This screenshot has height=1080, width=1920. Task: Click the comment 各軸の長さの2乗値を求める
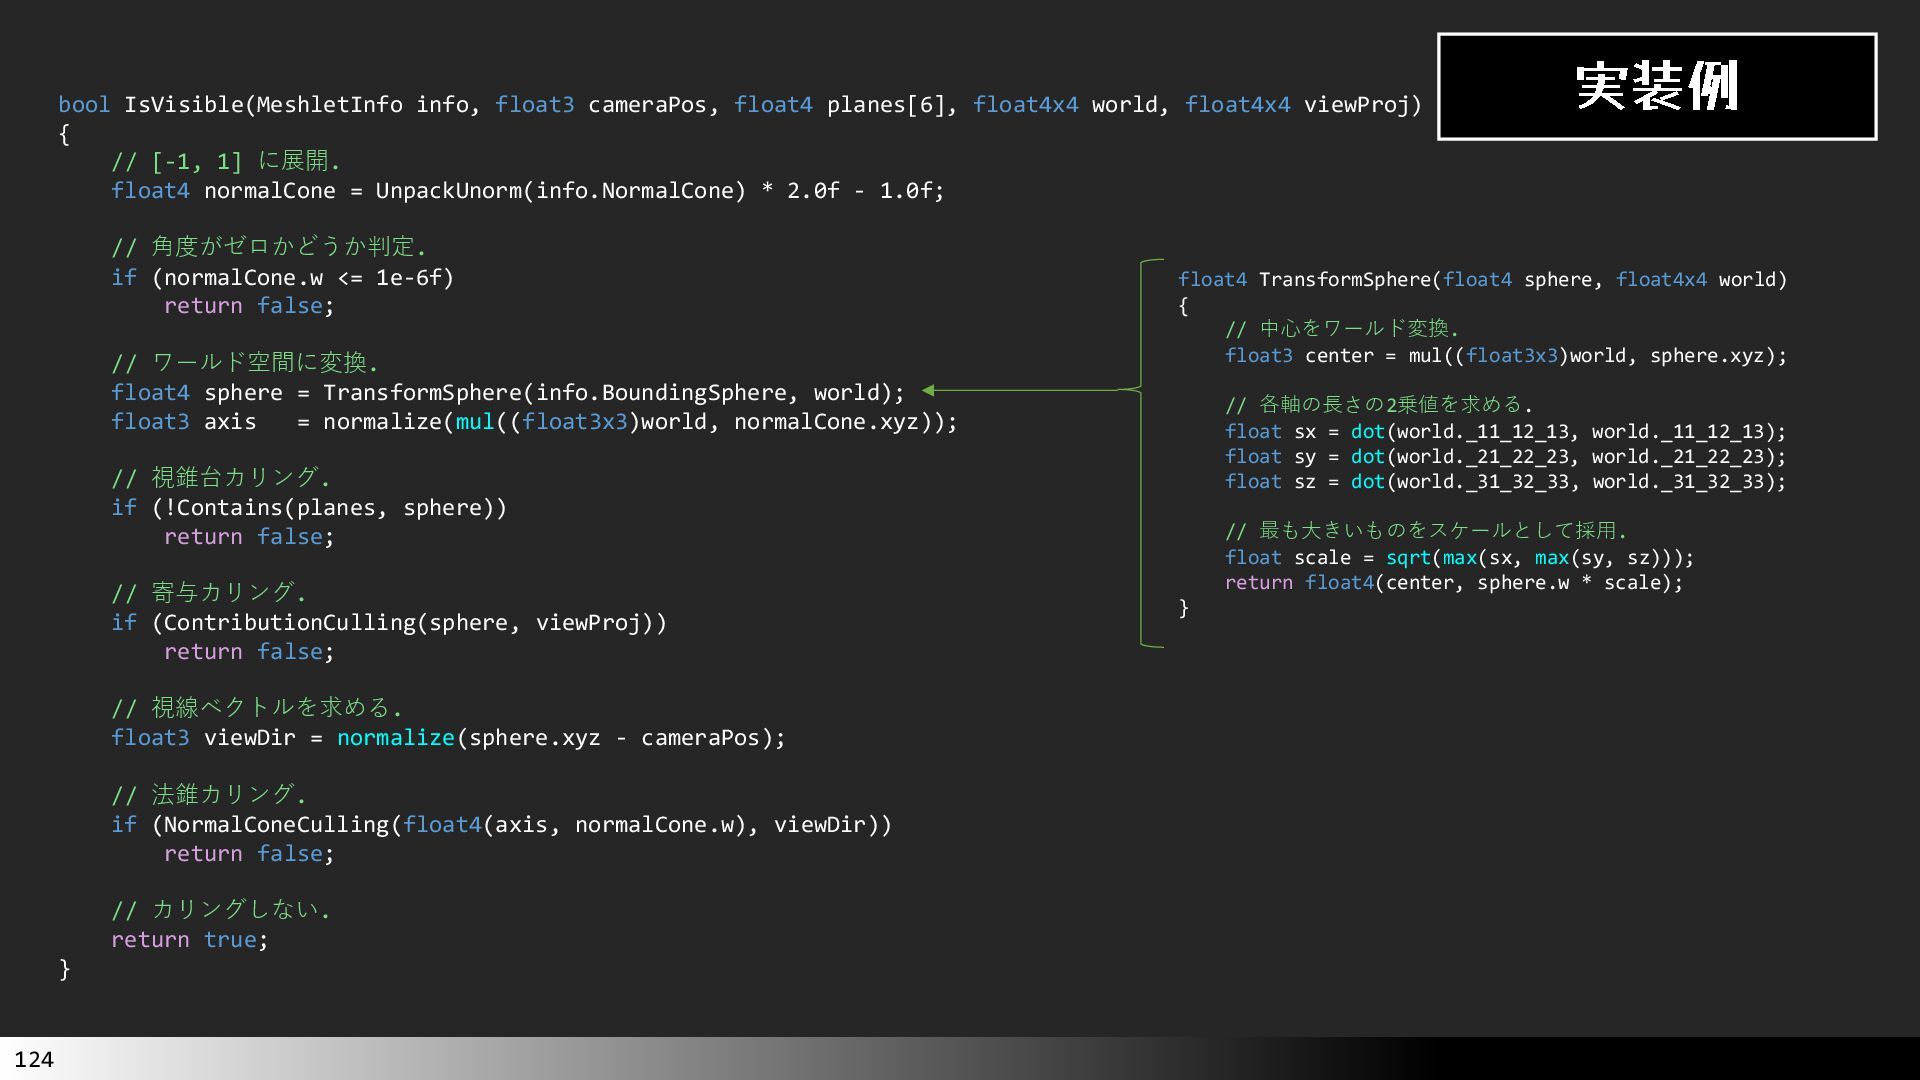click(x=1379, y=405)
